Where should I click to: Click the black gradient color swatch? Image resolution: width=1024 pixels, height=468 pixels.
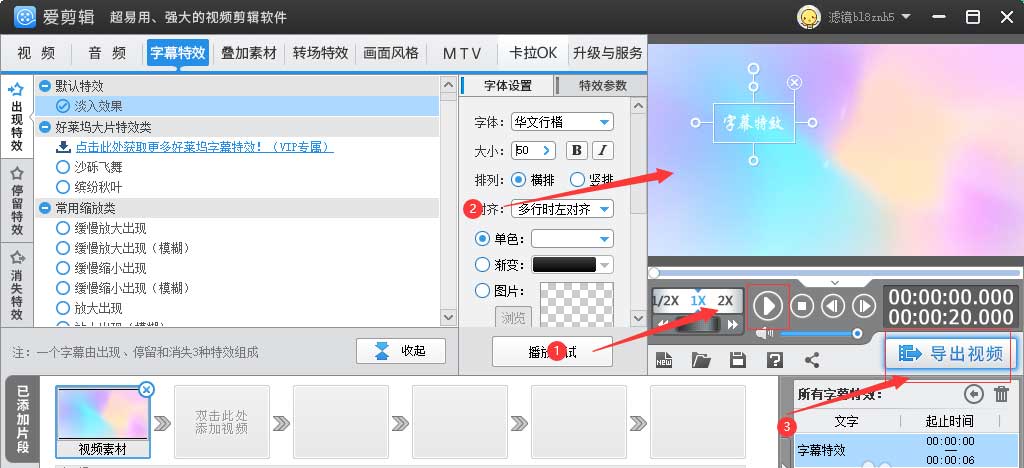(564, 264)
